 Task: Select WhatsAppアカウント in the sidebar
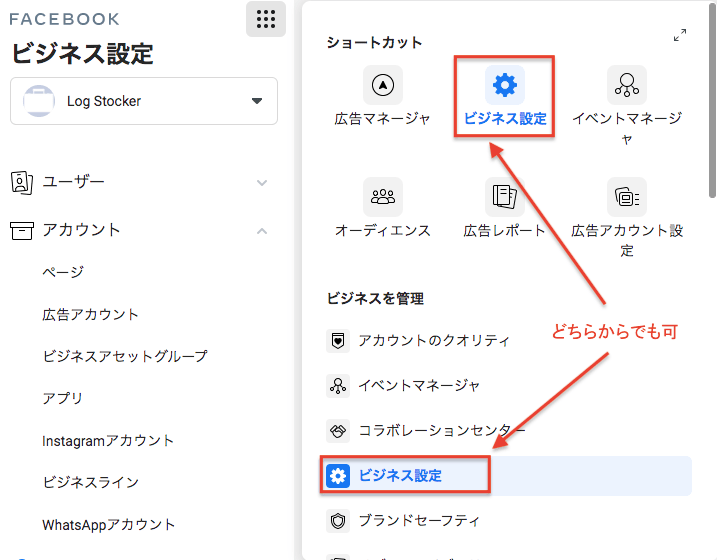(108, 524)
